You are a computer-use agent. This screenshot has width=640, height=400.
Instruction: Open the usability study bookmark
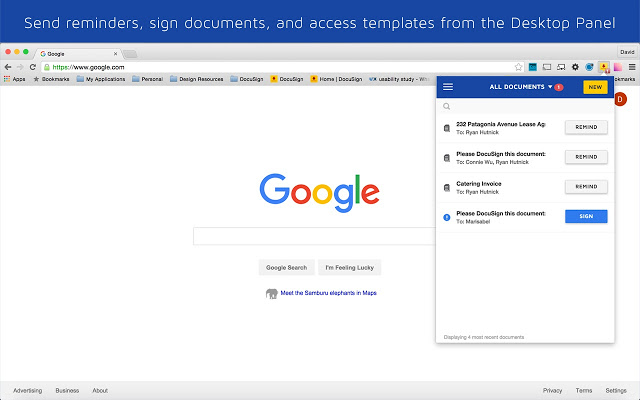click(399, 79)
